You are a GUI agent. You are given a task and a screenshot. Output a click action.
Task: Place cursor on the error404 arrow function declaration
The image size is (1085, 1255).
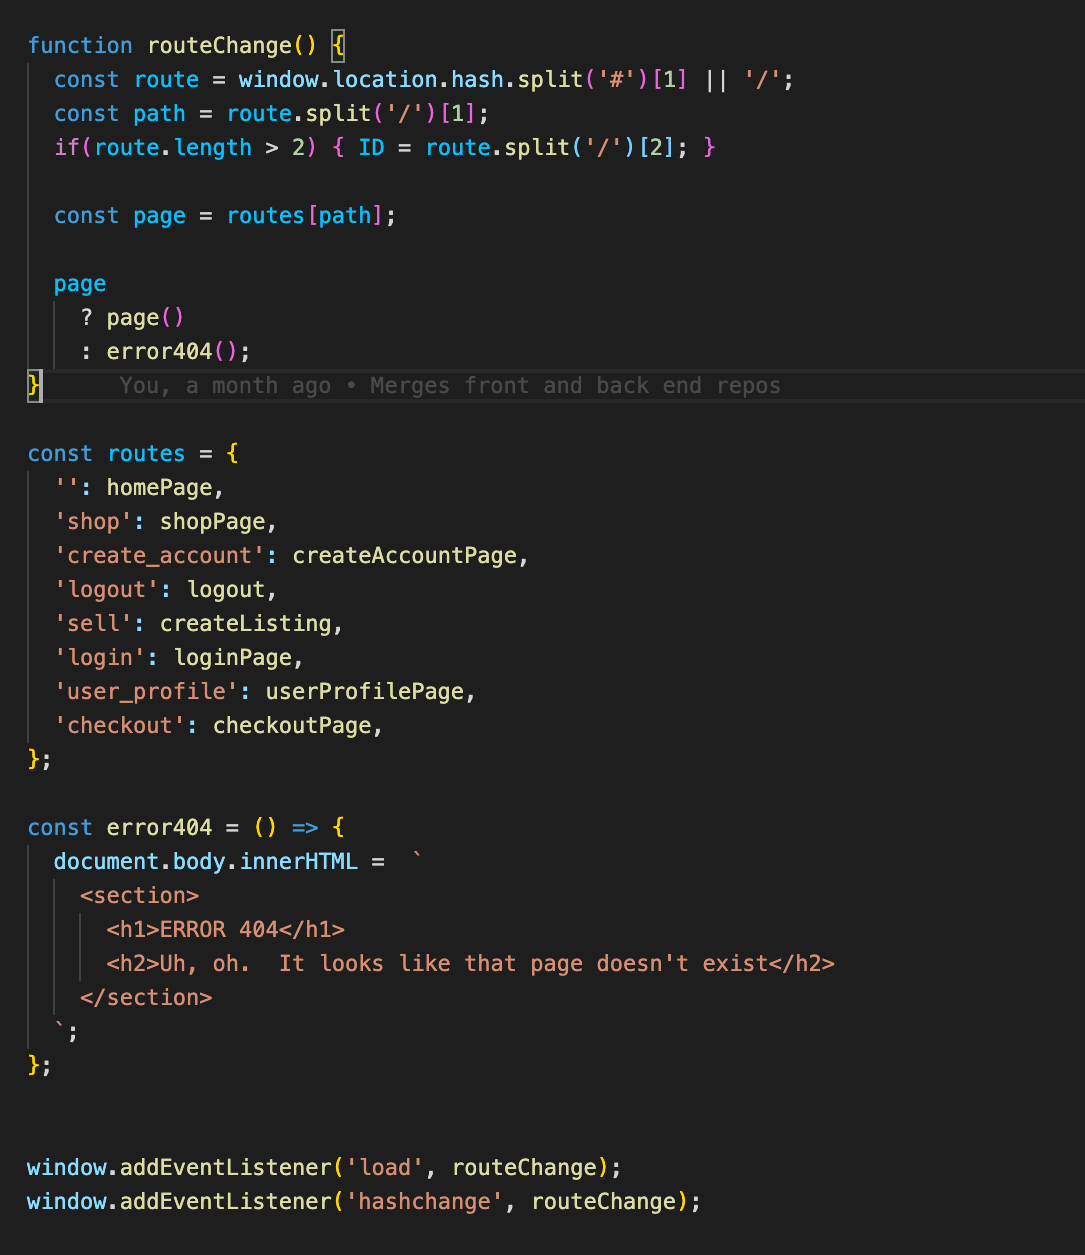(159, 827)
